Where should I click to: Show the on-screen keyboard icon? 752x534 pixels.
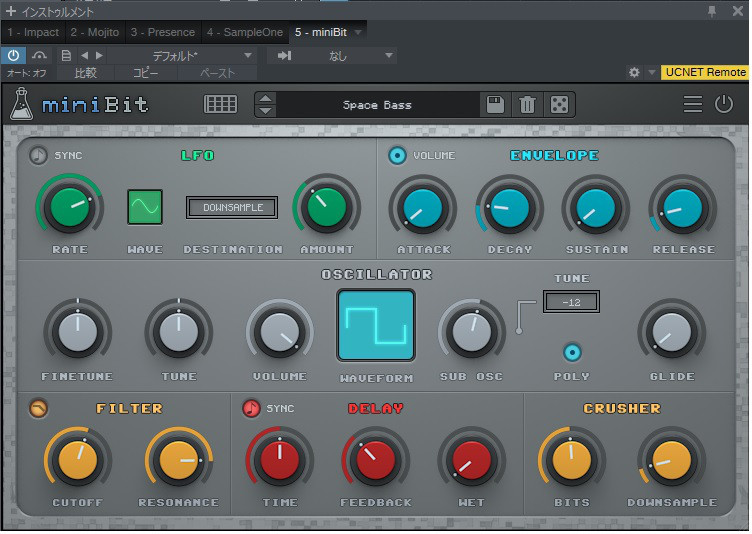(221, 104)
